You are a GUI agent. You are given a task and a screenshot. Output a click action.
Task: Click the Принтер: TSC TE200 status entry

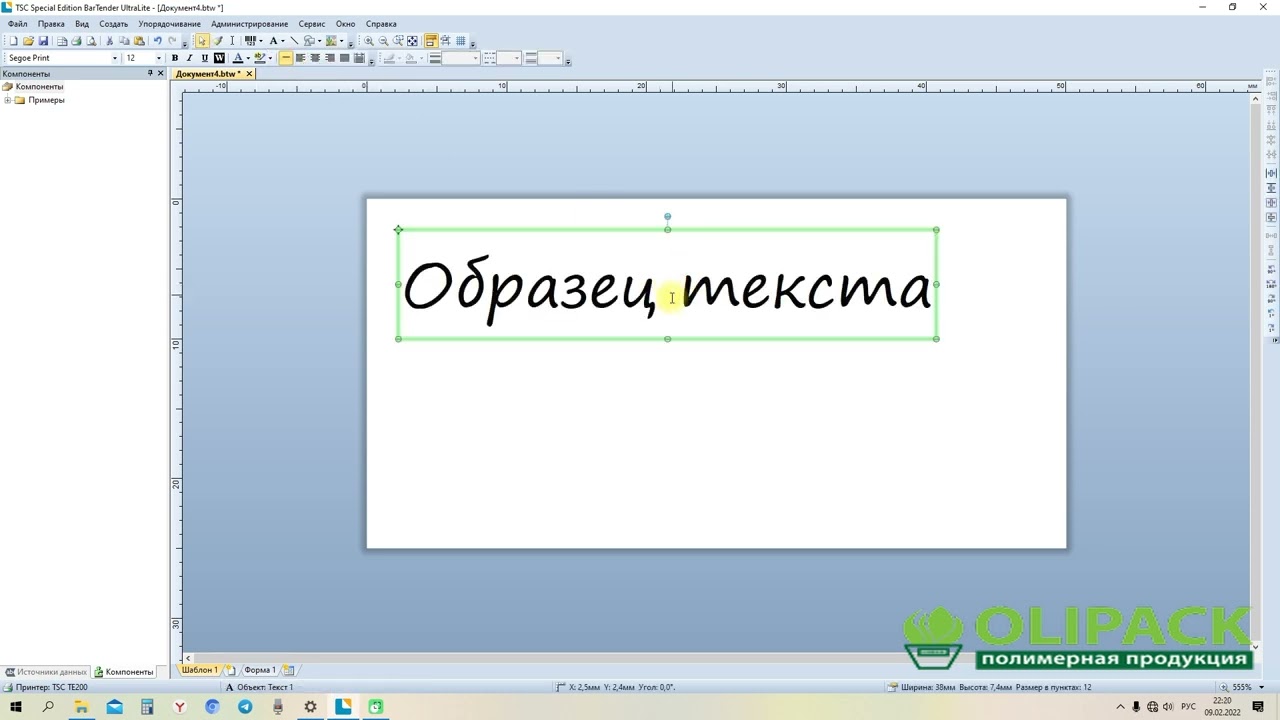pyautogui.click(x=46, y=687)
